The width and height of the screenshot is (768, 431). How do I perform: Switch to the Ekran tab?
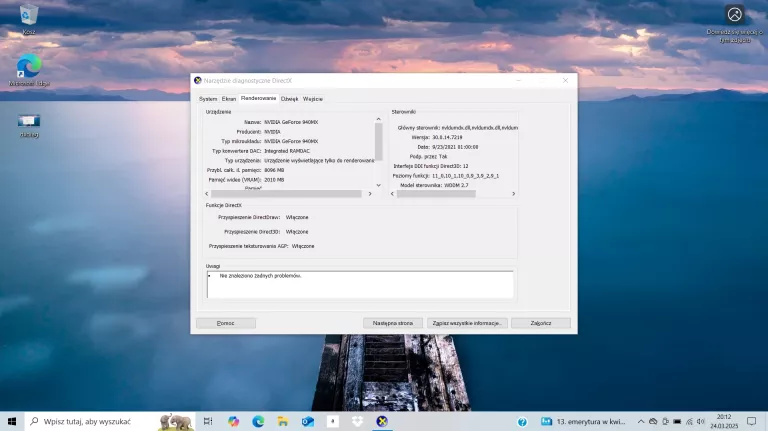coord(229,99)
